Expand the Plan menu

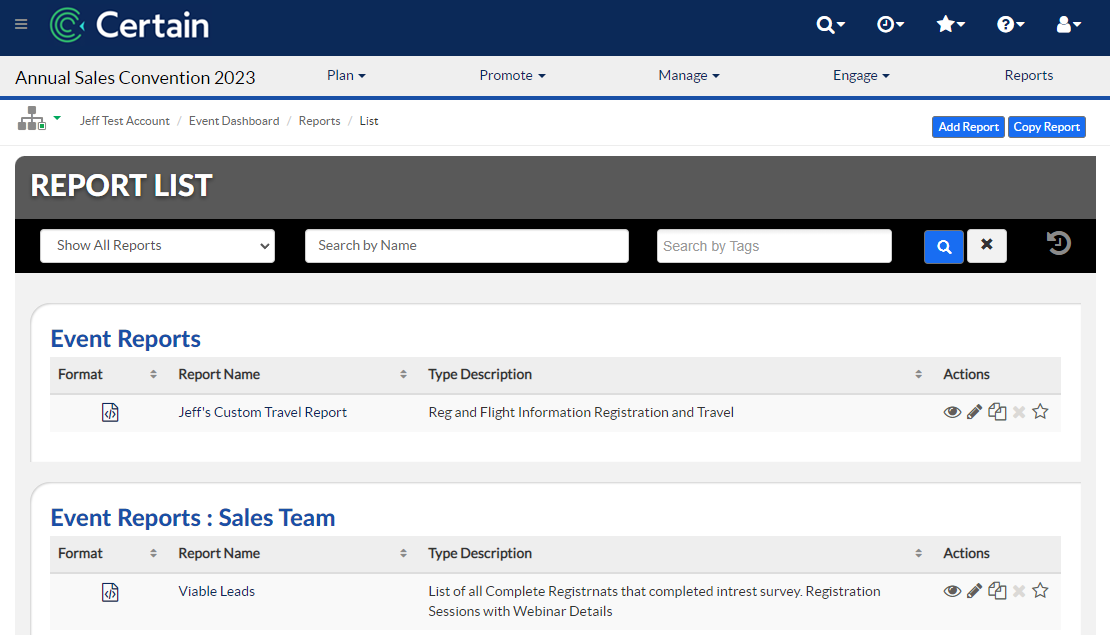[x=346, y=75]
